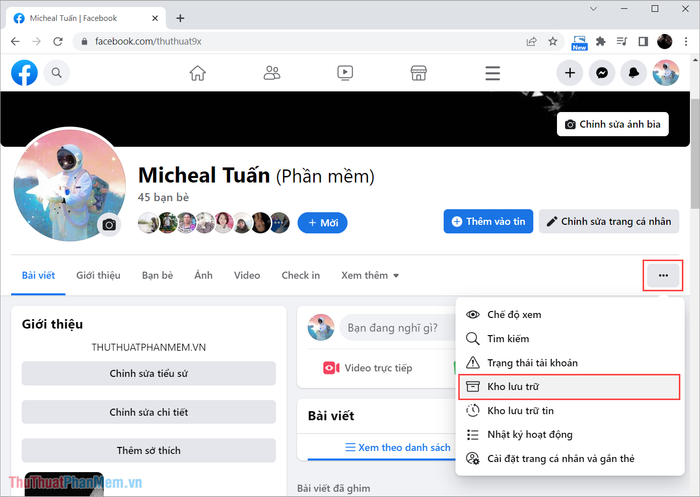Click the New extension icon in toolbar
Screen dimensions: 700x497
[x=579, y=42]
